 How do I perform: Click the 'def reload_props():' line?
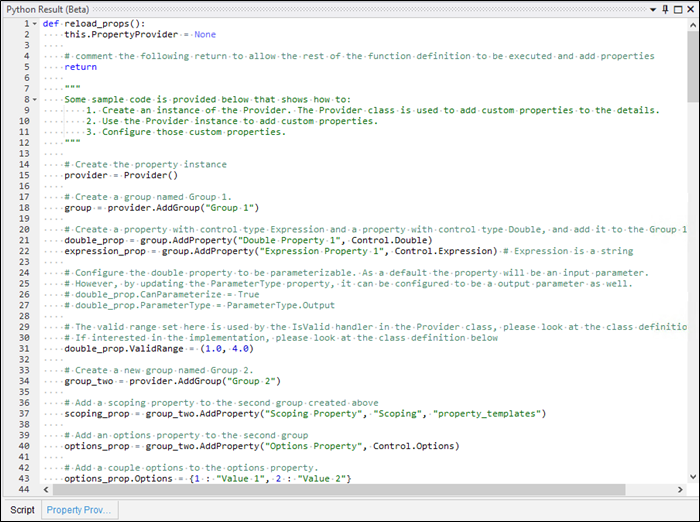(94, 24)
